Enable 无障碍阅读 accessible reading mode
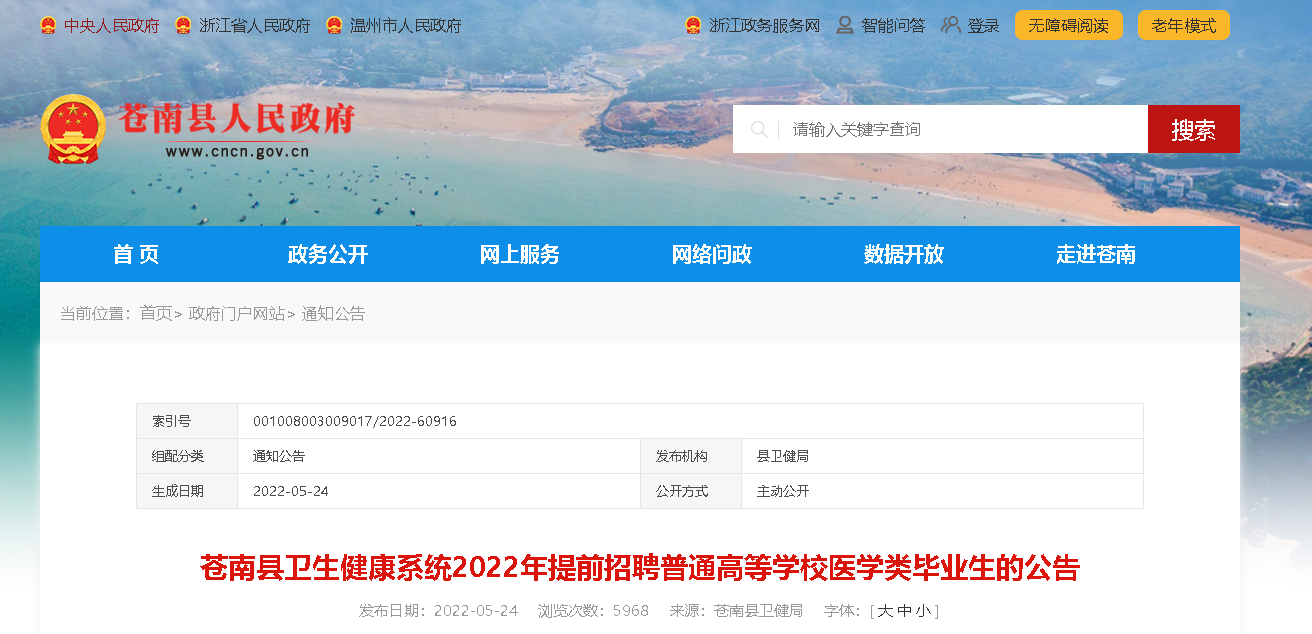The height and width of the screenshot is (634, 1312). point(1069,25)
